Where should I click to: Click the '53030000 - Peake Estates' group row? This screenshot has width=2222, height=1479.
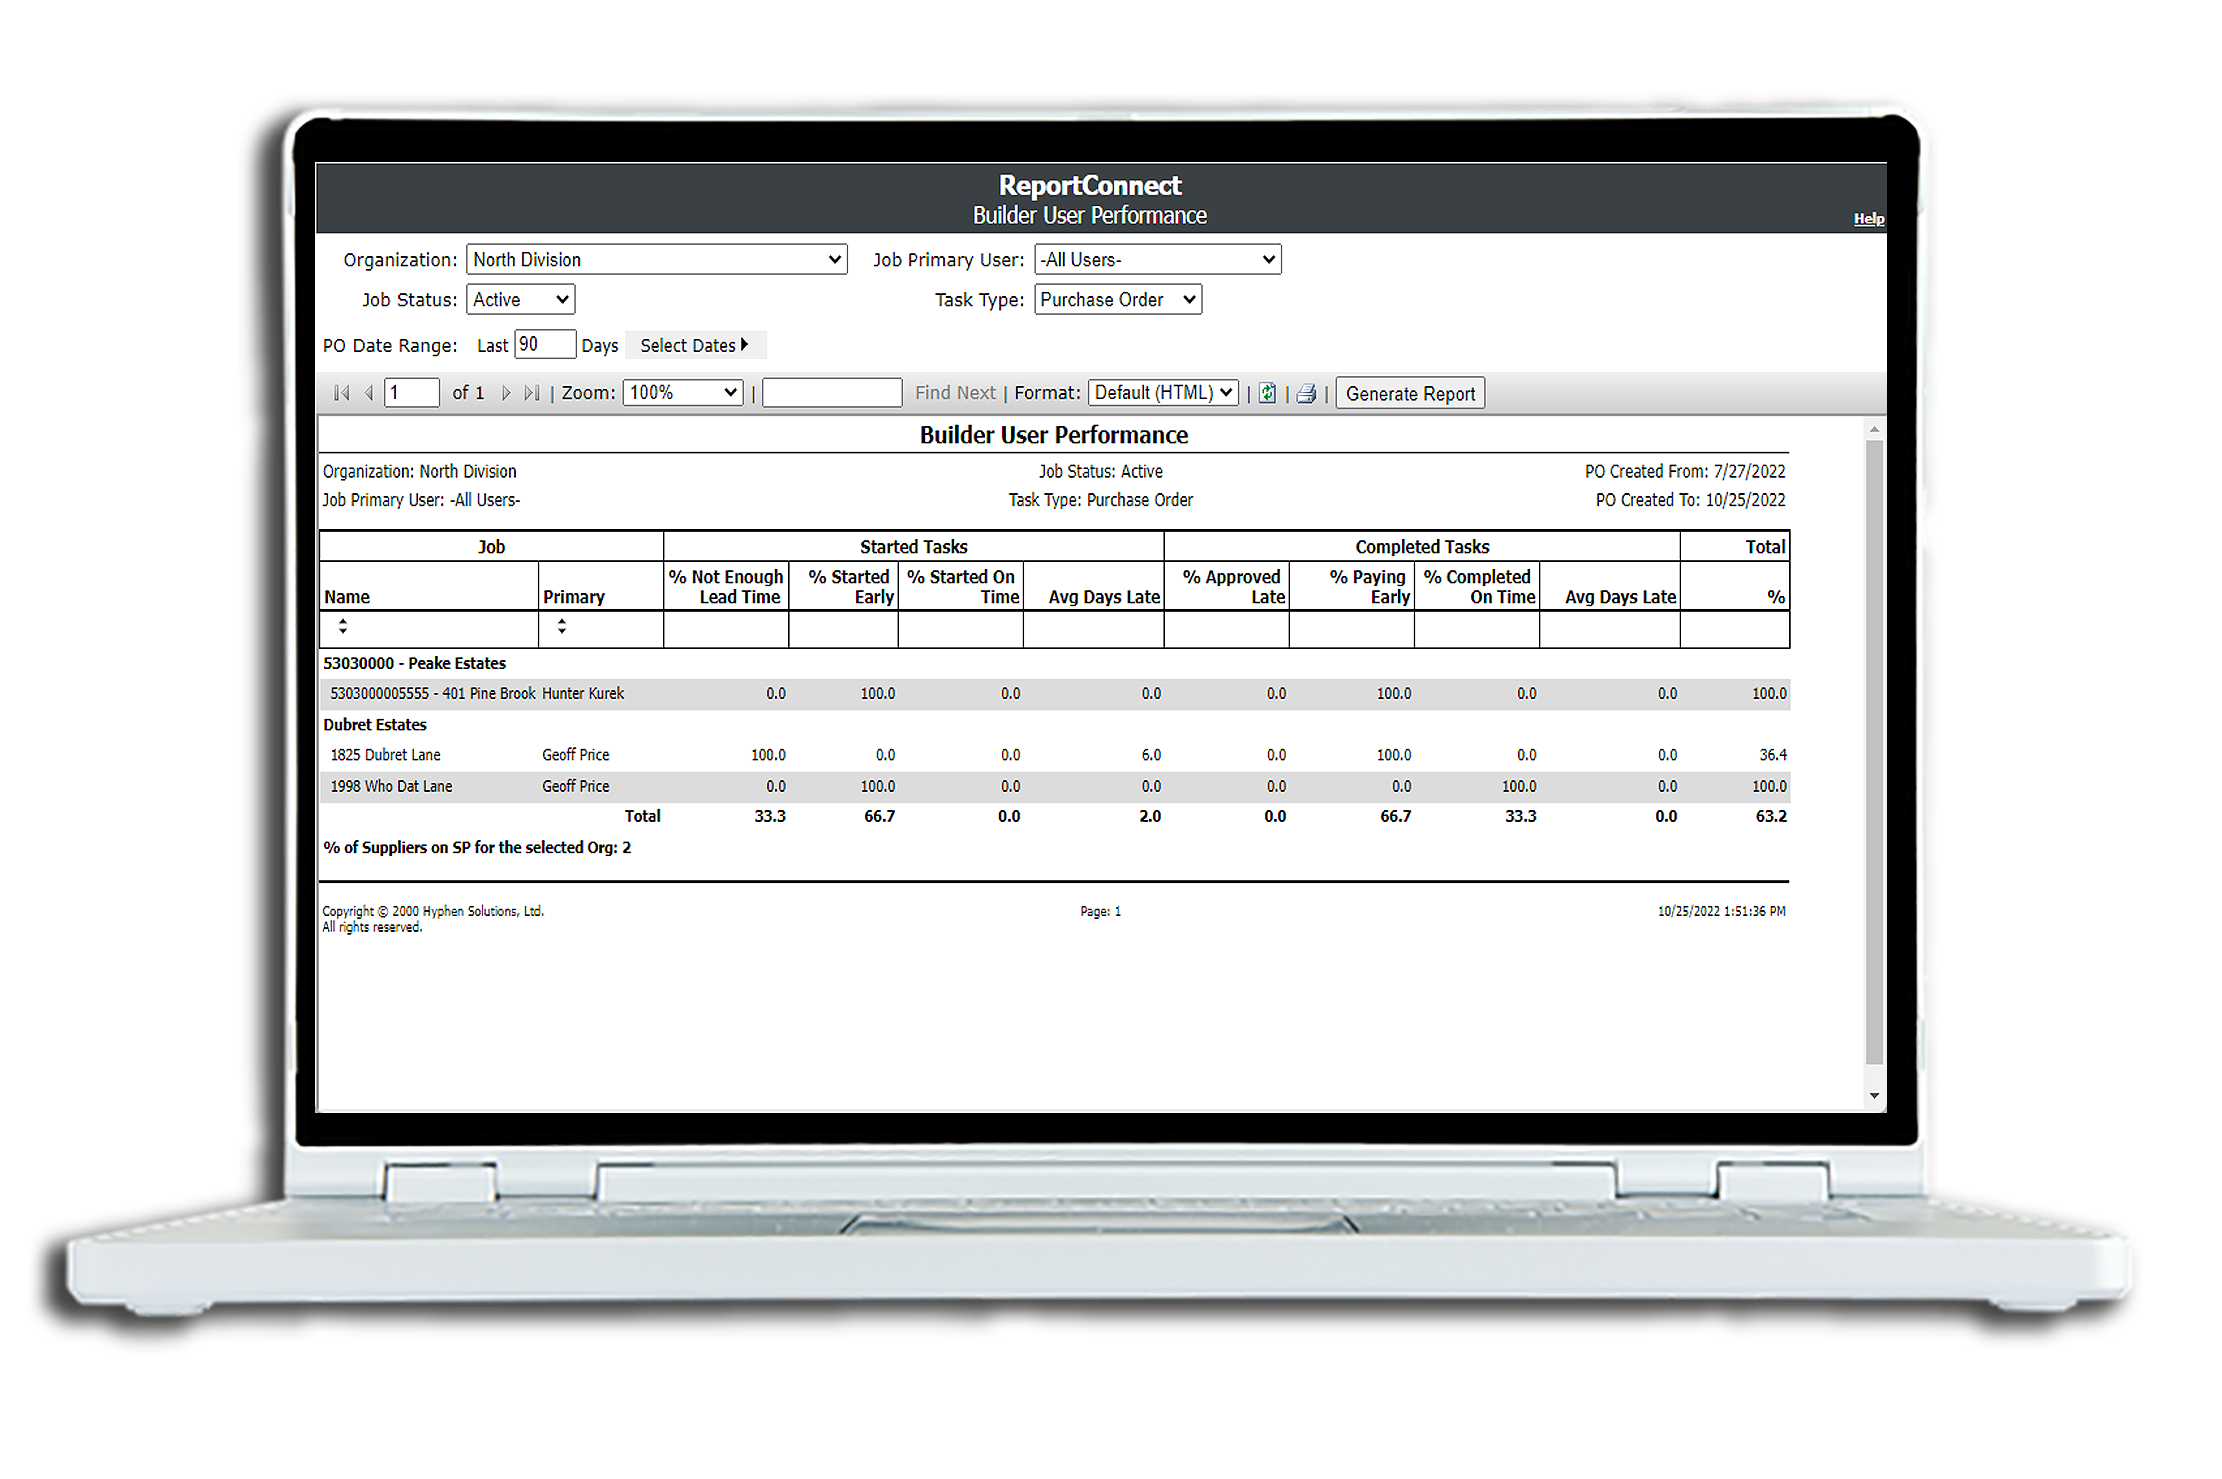pos(415,664)
